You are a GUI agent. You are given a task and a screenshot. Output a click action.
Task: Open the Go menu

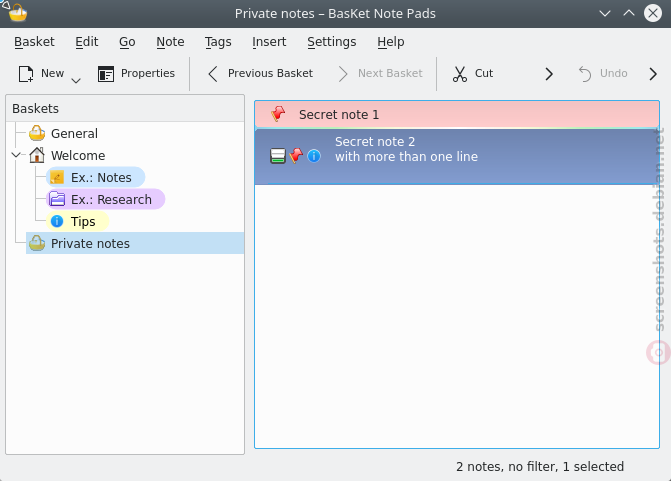point(127,42)
